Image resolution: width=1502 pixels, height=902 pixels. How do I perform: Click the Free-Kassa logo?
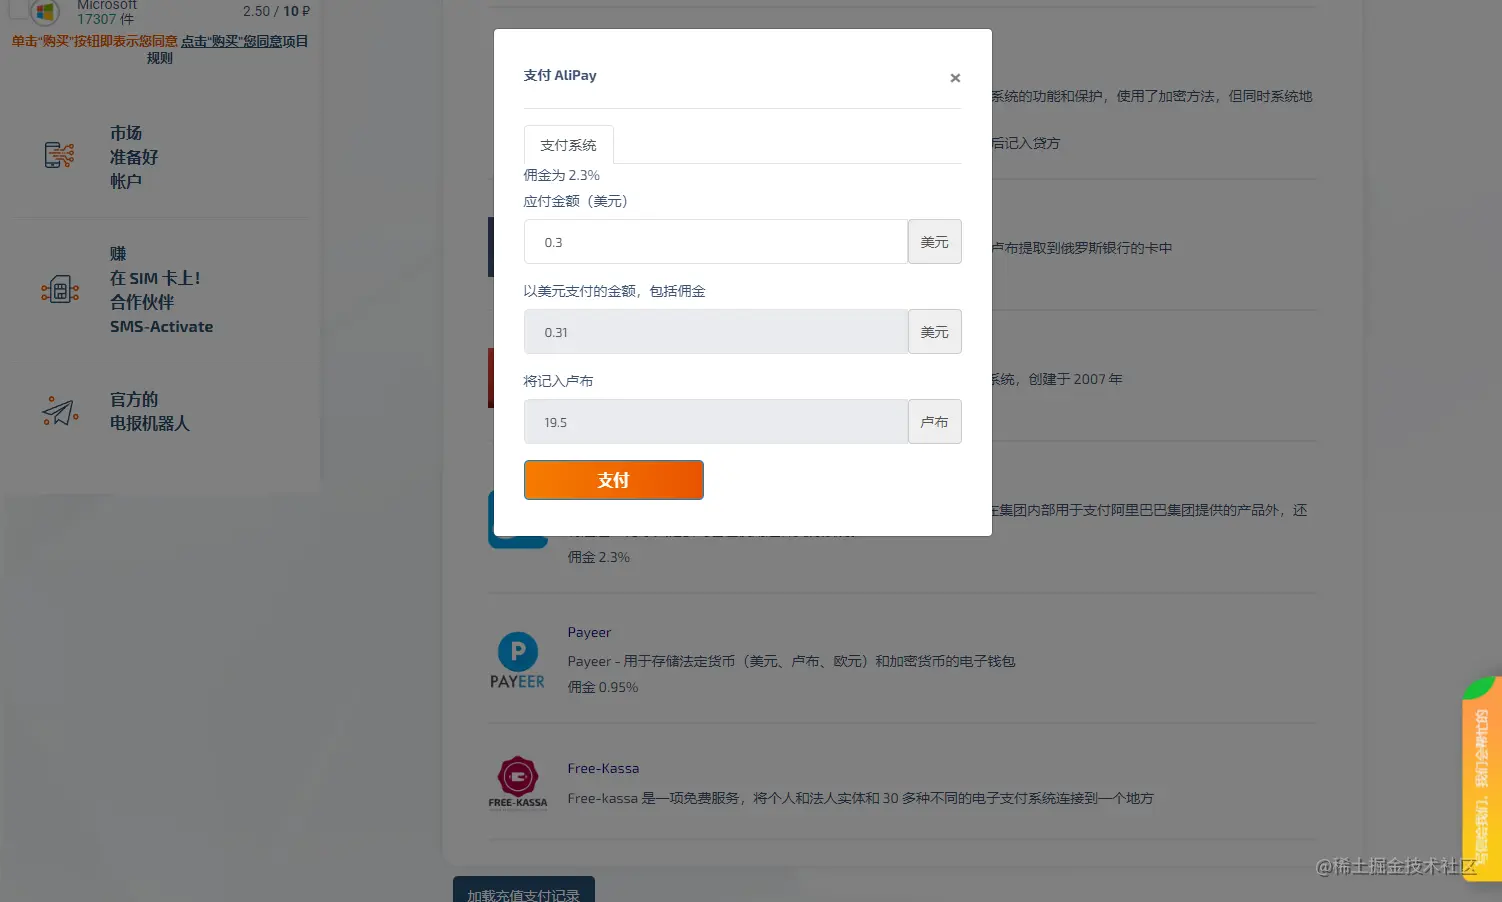(518, 782)
